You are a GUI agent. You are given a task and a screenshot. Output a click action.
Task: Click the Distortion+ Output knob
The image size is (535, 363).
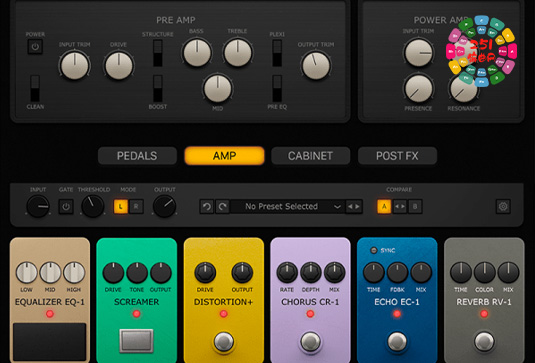[x=242, y=273]
